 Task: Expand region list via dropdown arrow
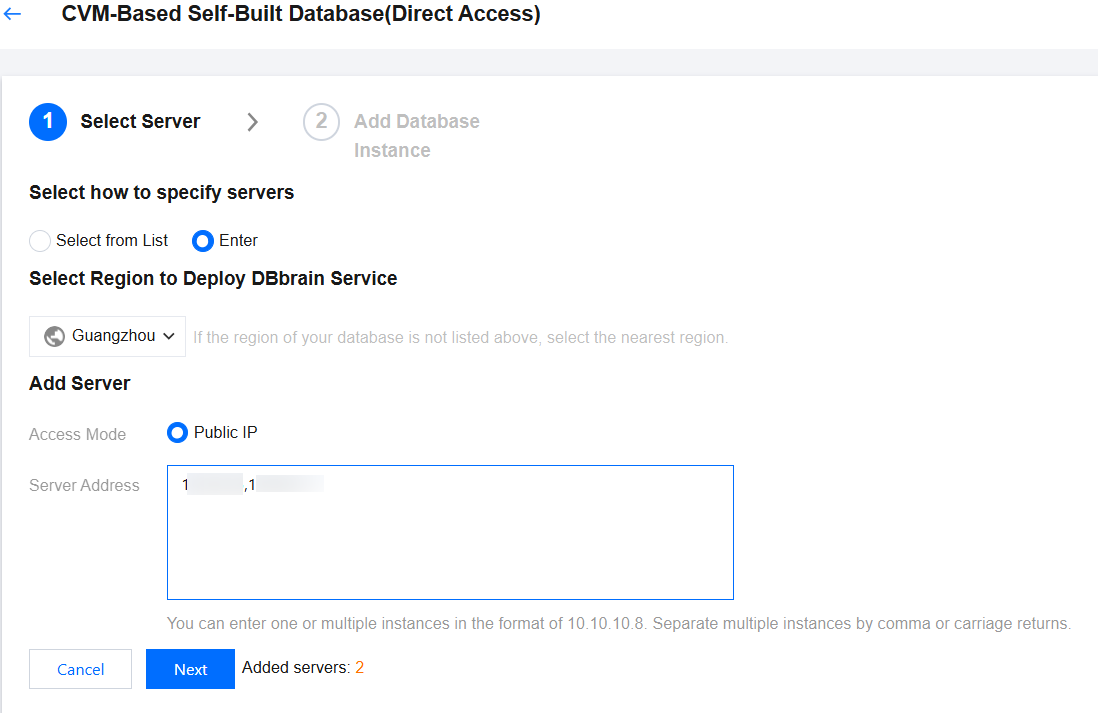tap(169, 336)
